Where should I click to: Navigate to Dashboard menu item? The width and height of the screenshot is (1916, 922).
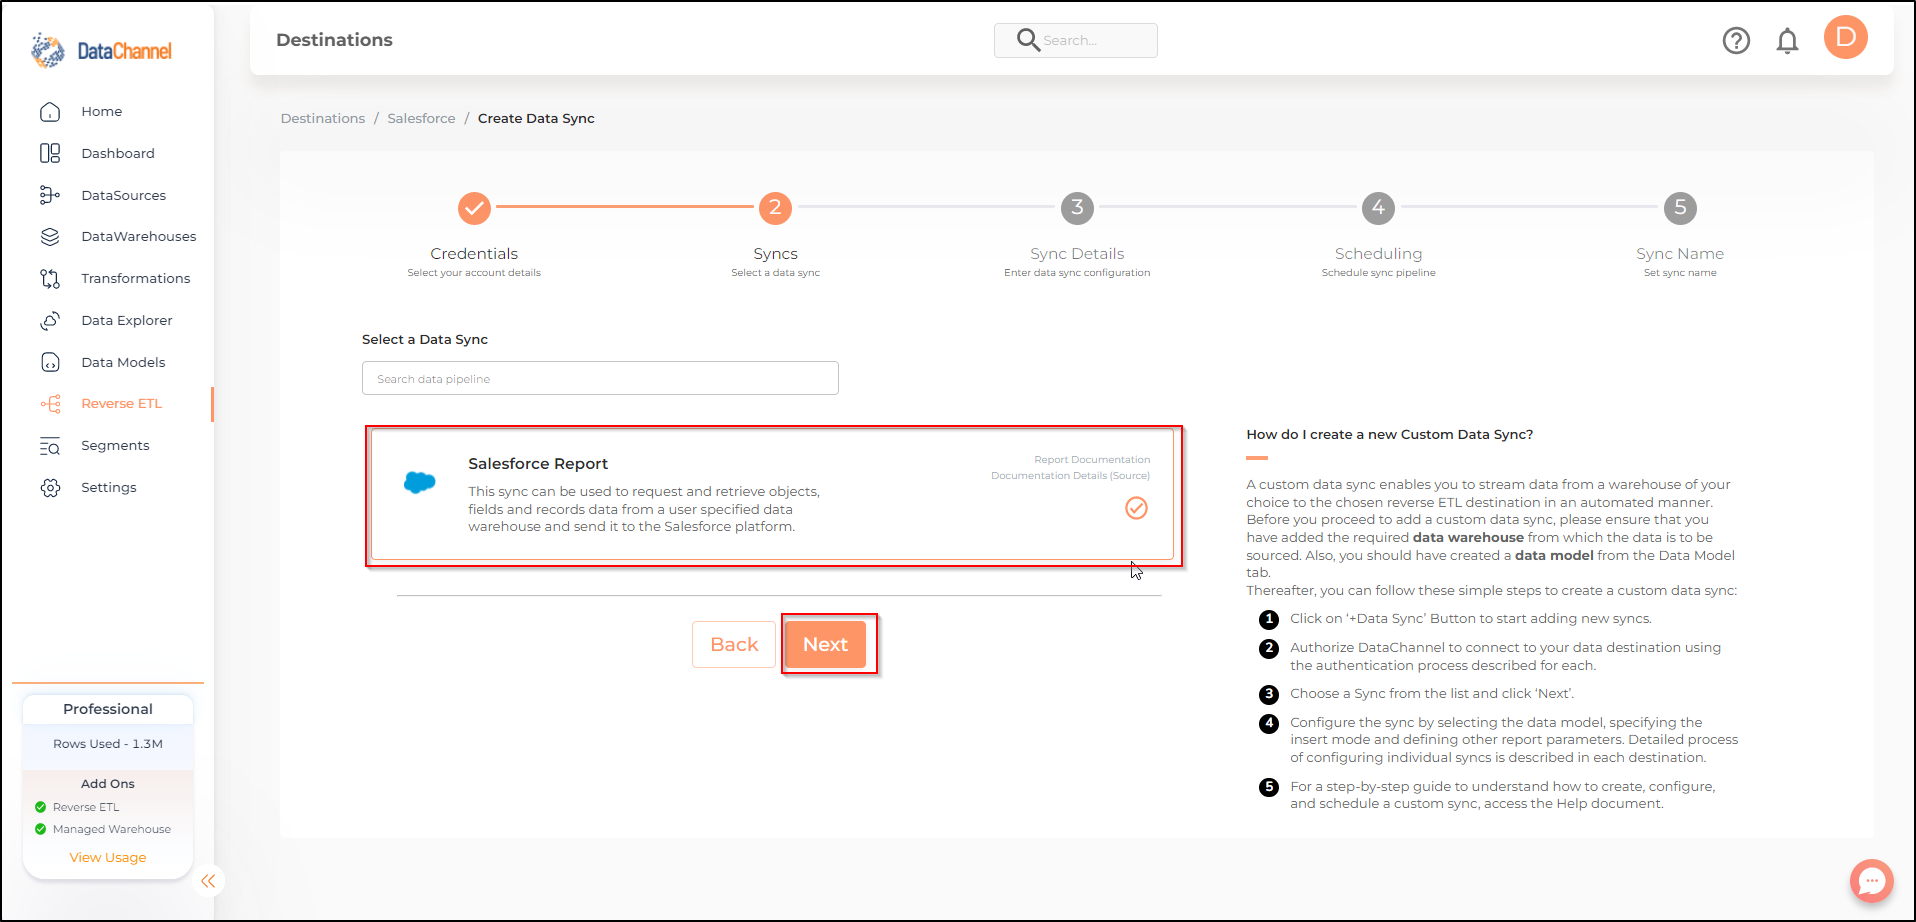pyautogui.click(x=118, y=154)
